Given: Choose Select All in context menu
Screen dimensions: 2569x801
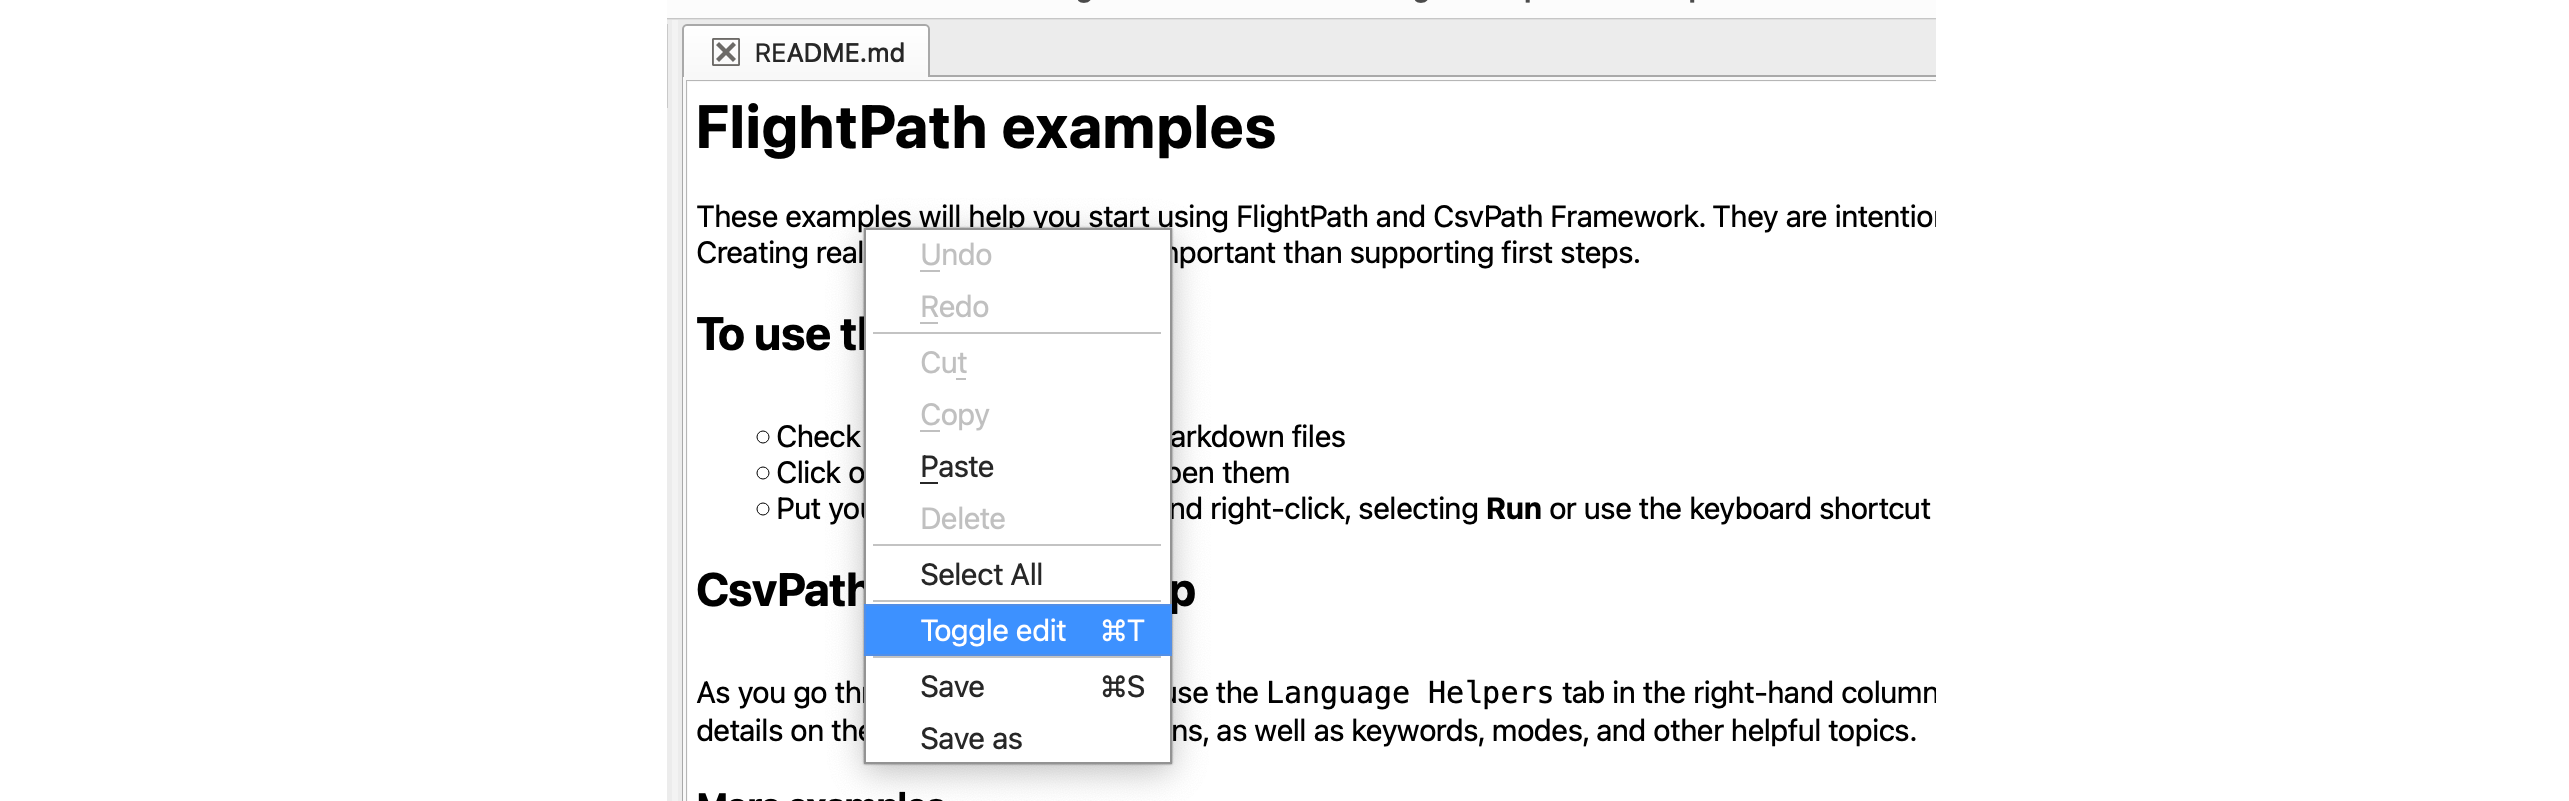Looking at the screenshot, I should click(x=980, y=575).
